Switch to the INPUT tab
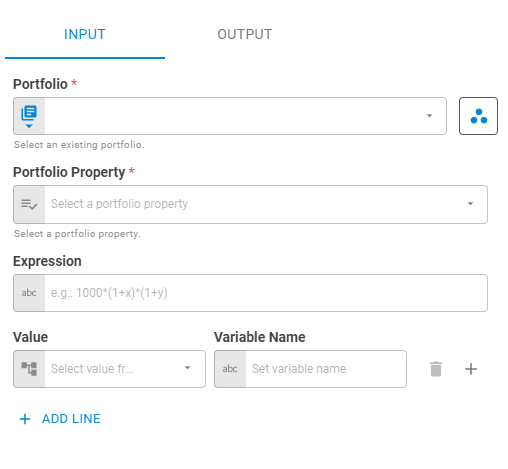508x469 pixels. pos(85,34)
